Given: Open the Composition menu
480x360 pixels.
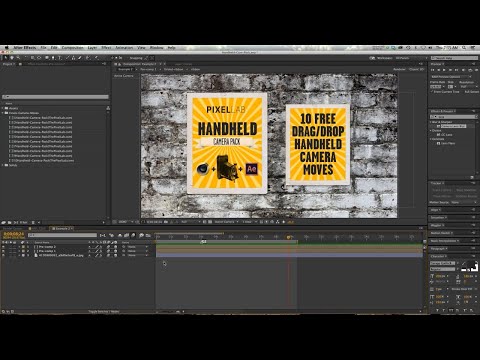Looking at the screenshot, I should coord(72,48).
